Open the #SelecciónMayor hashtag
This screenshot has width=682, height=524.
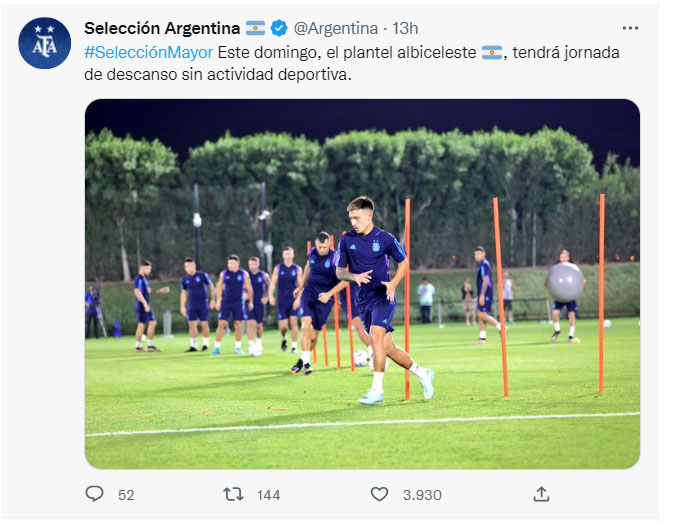(149, 53)
